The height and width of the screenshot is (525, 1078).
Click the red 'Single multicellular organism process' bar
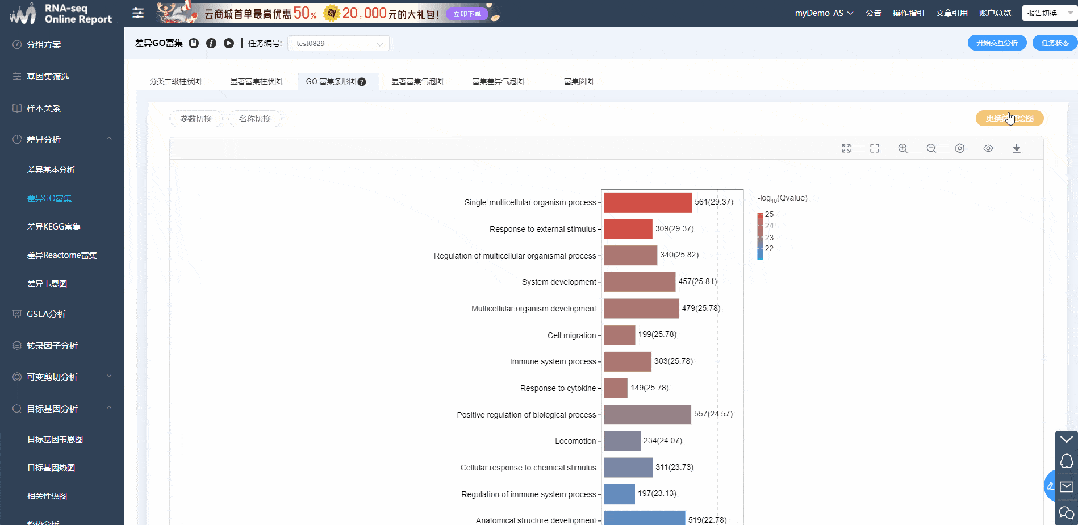(x=647, y=203)
